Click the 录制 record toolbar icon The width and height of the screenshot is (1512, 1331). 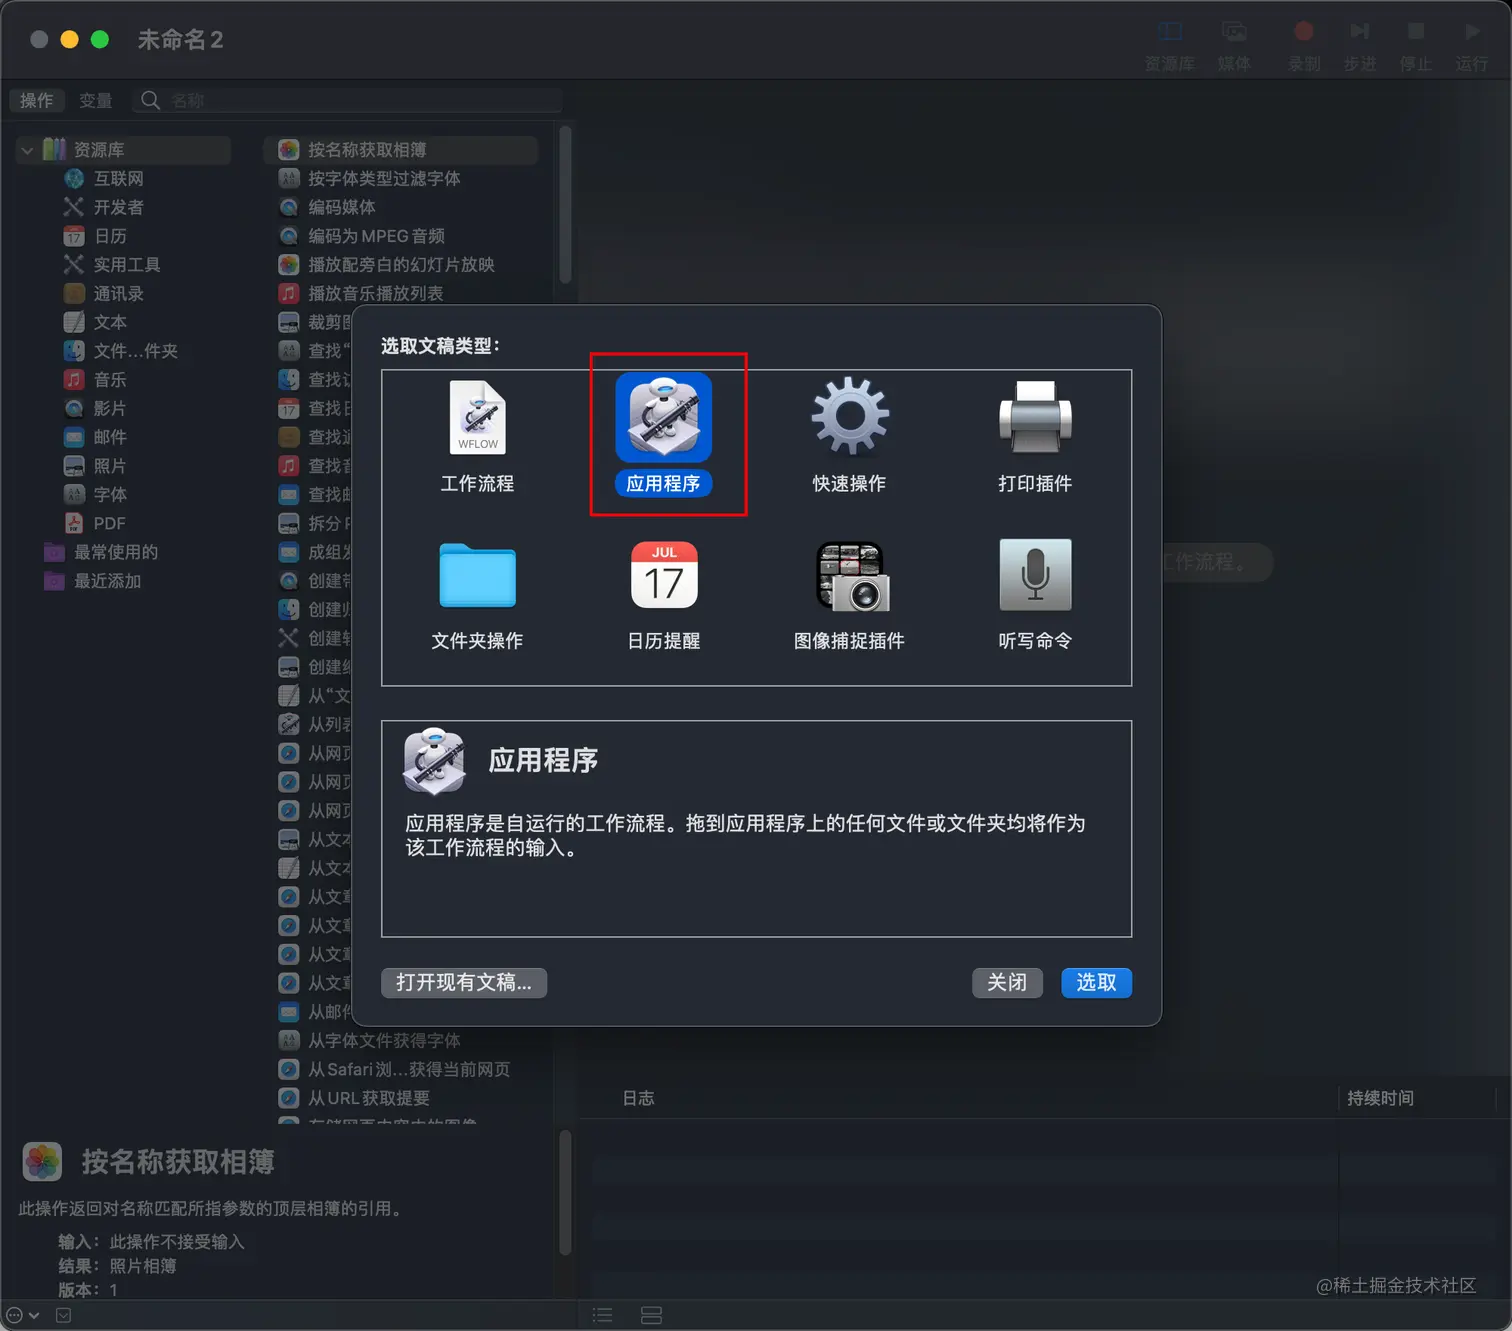click(x=1304, y=32)
